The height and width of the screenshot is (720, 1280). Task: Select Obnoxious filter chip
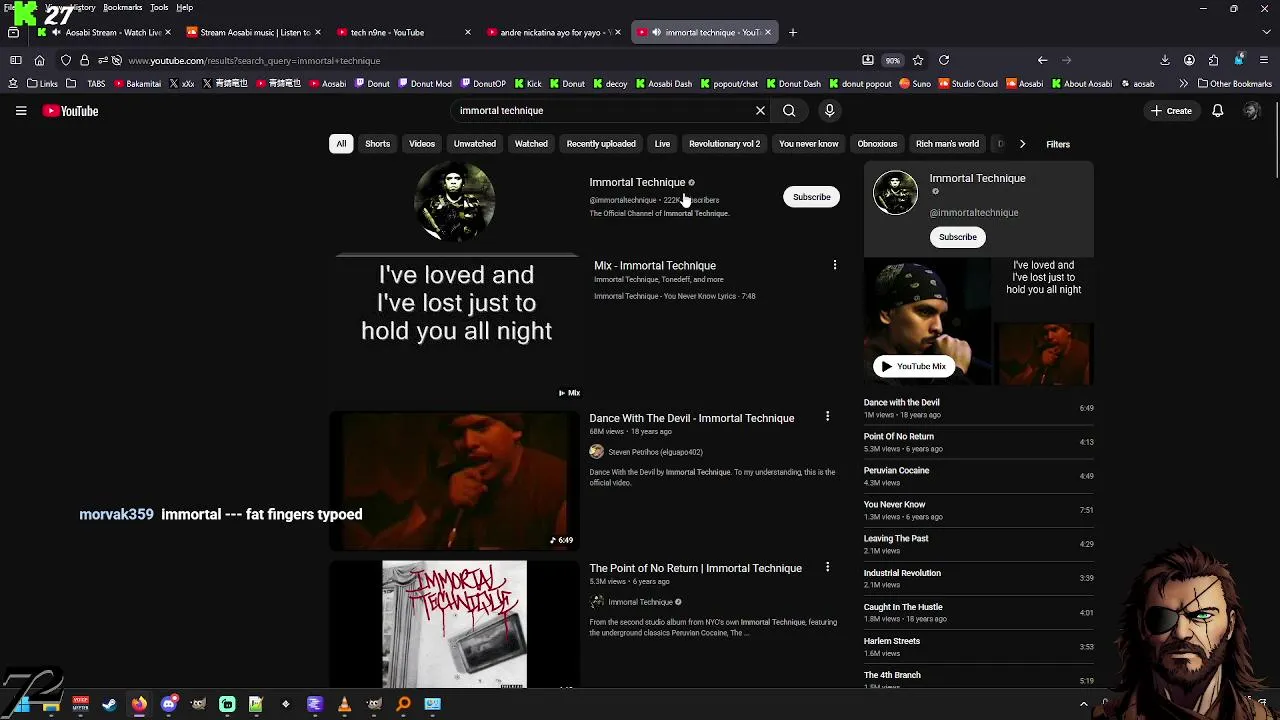tap(877, 144)
